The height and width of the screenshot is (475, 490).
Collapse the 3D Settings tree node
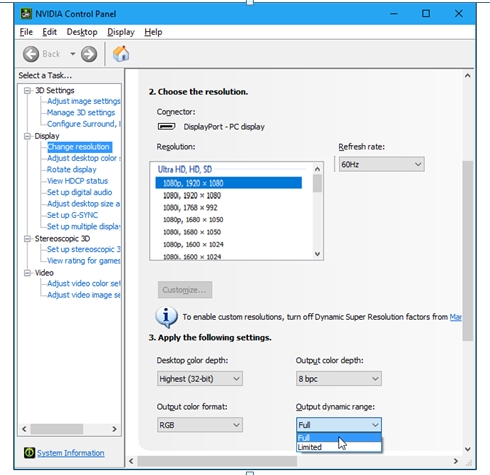[27, 91]
